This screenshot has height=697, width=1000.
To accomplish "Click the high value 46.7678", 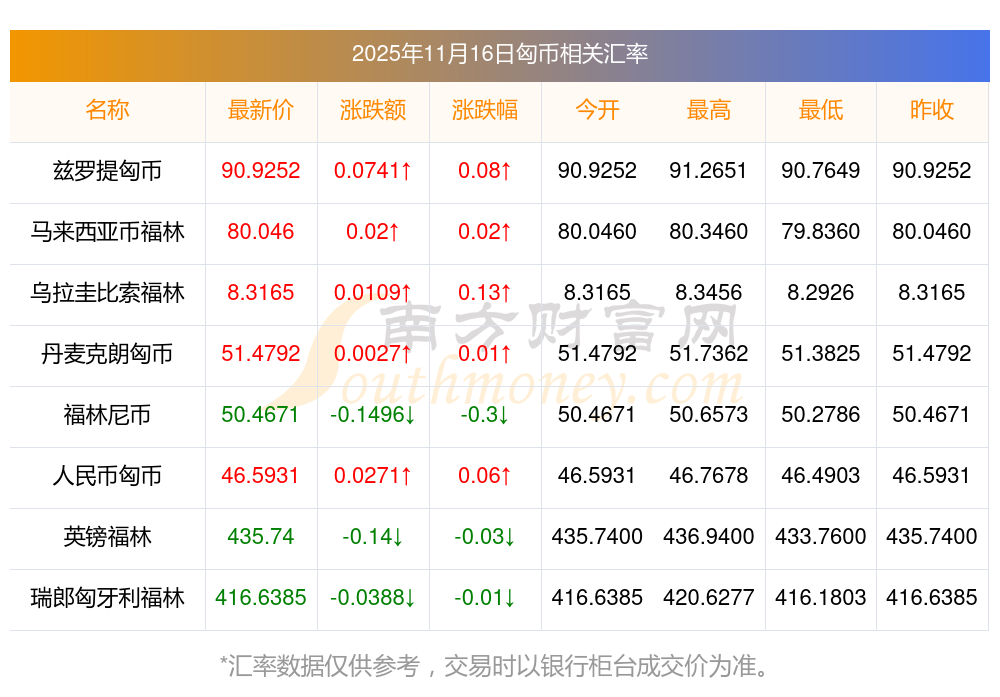I will (x=709, y=476).
